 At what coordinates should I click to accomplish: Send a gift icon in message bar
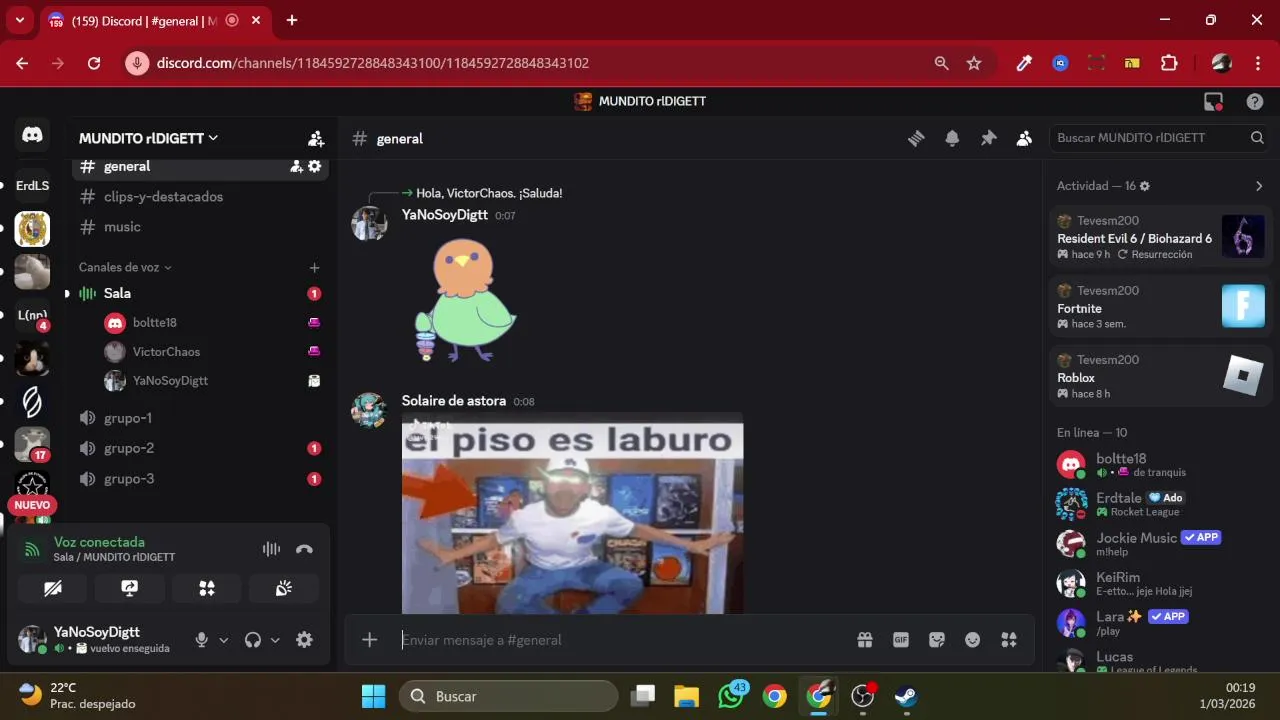coord(865,640)
